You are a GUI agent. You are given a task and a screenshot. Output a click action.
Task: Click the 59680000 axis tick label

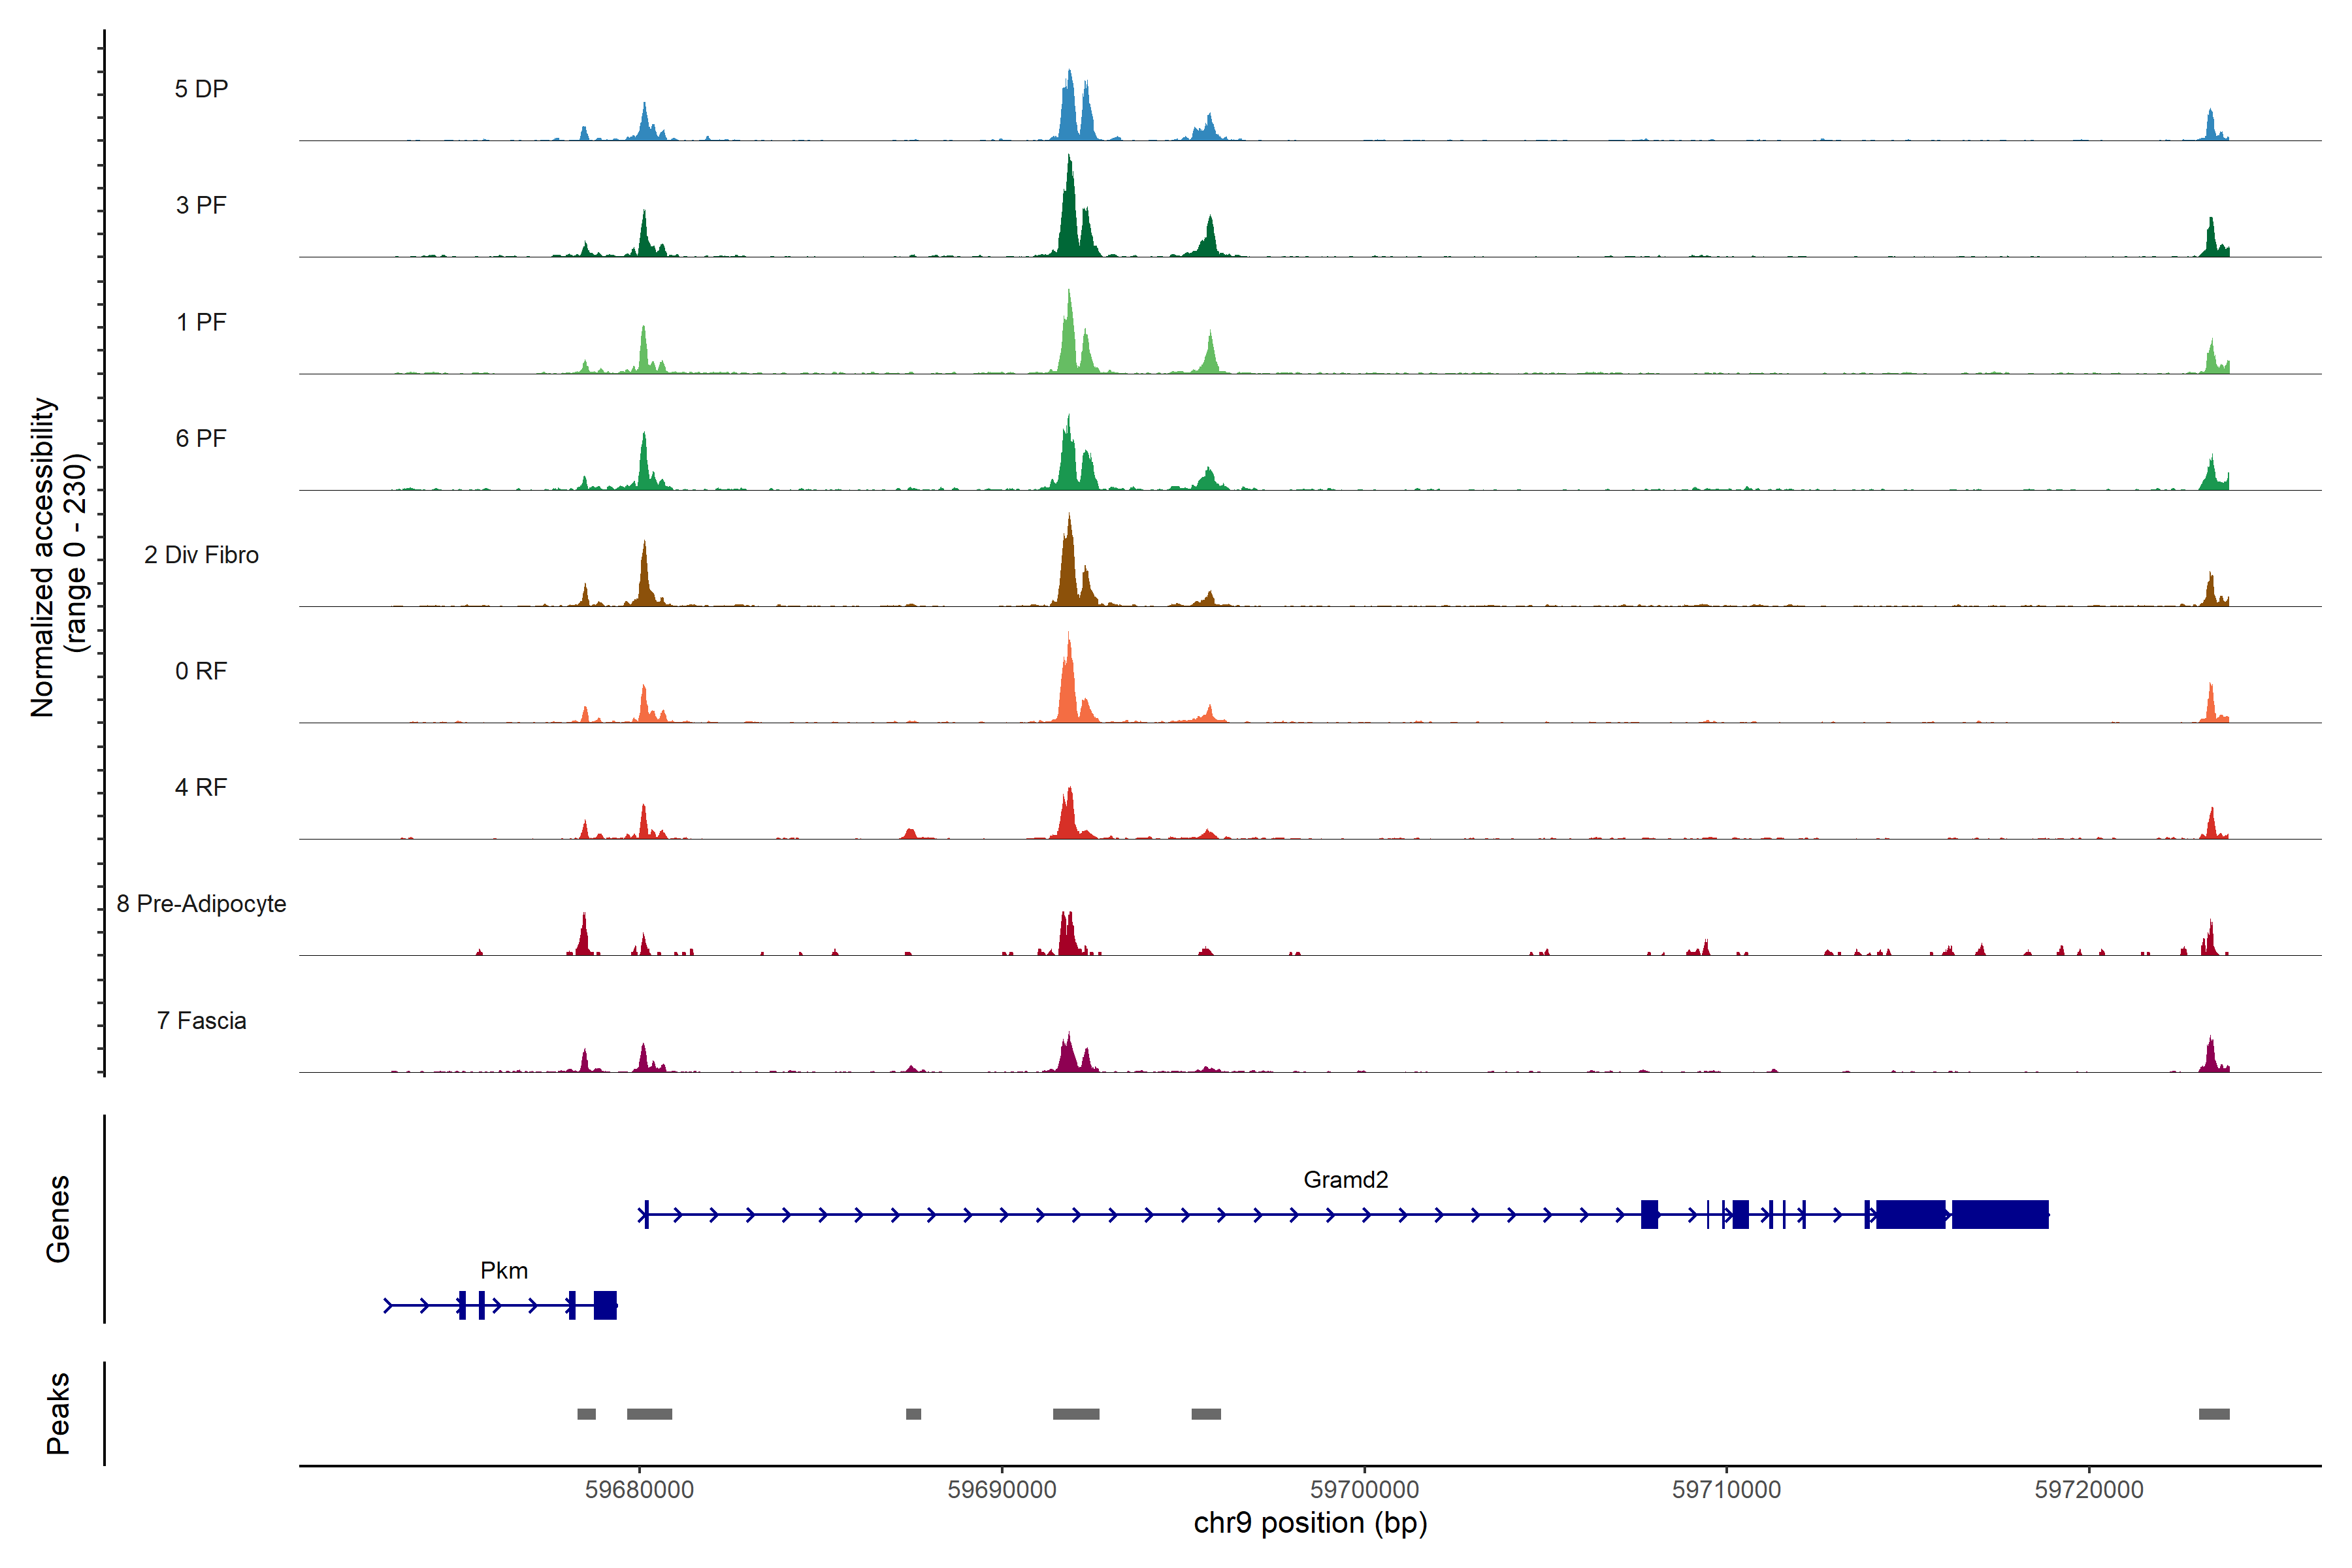(639, 1490)
